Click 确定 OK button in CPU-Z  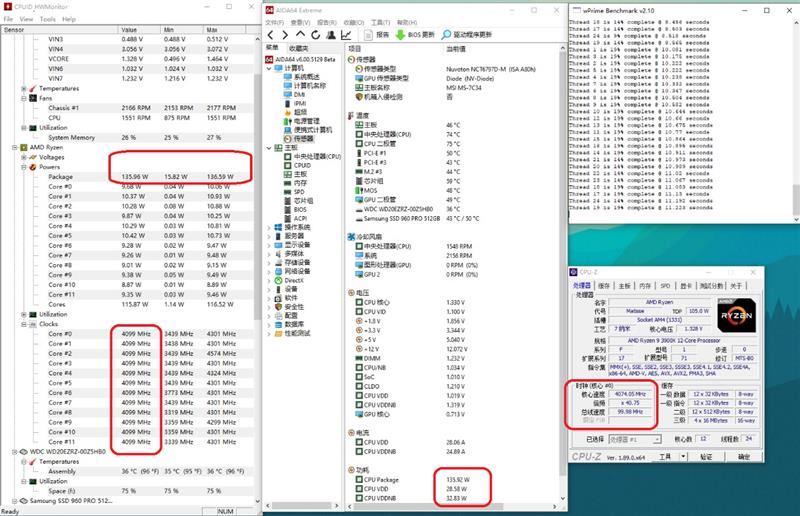(744, 456)
